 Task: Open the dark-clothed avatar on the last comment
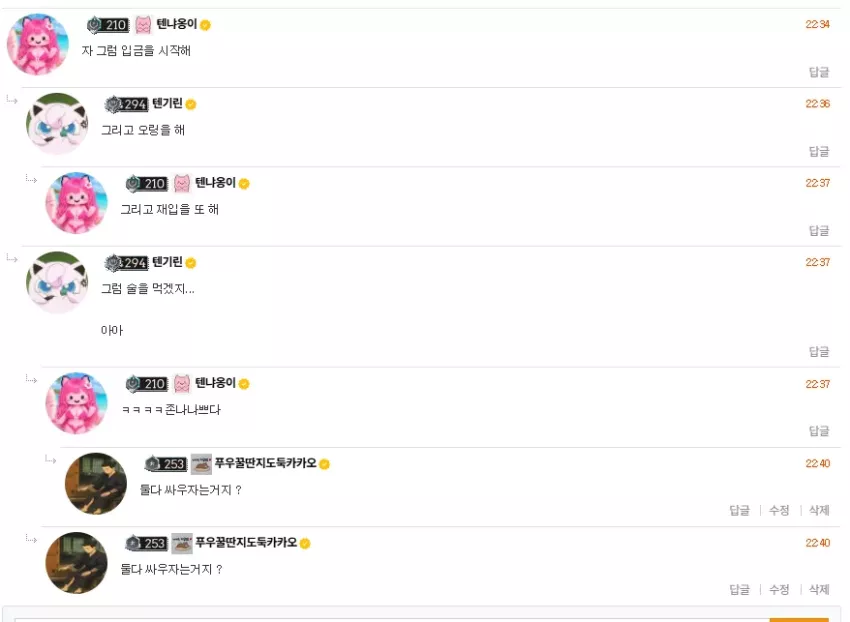coord(76,563)
